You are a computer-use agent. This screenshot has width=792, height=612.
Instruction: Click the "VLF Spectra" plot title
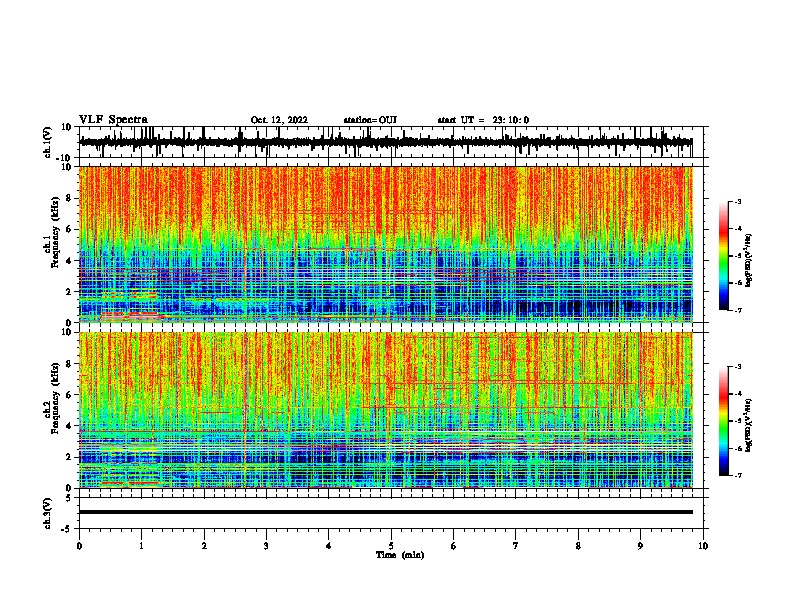[x=113, y=120]
